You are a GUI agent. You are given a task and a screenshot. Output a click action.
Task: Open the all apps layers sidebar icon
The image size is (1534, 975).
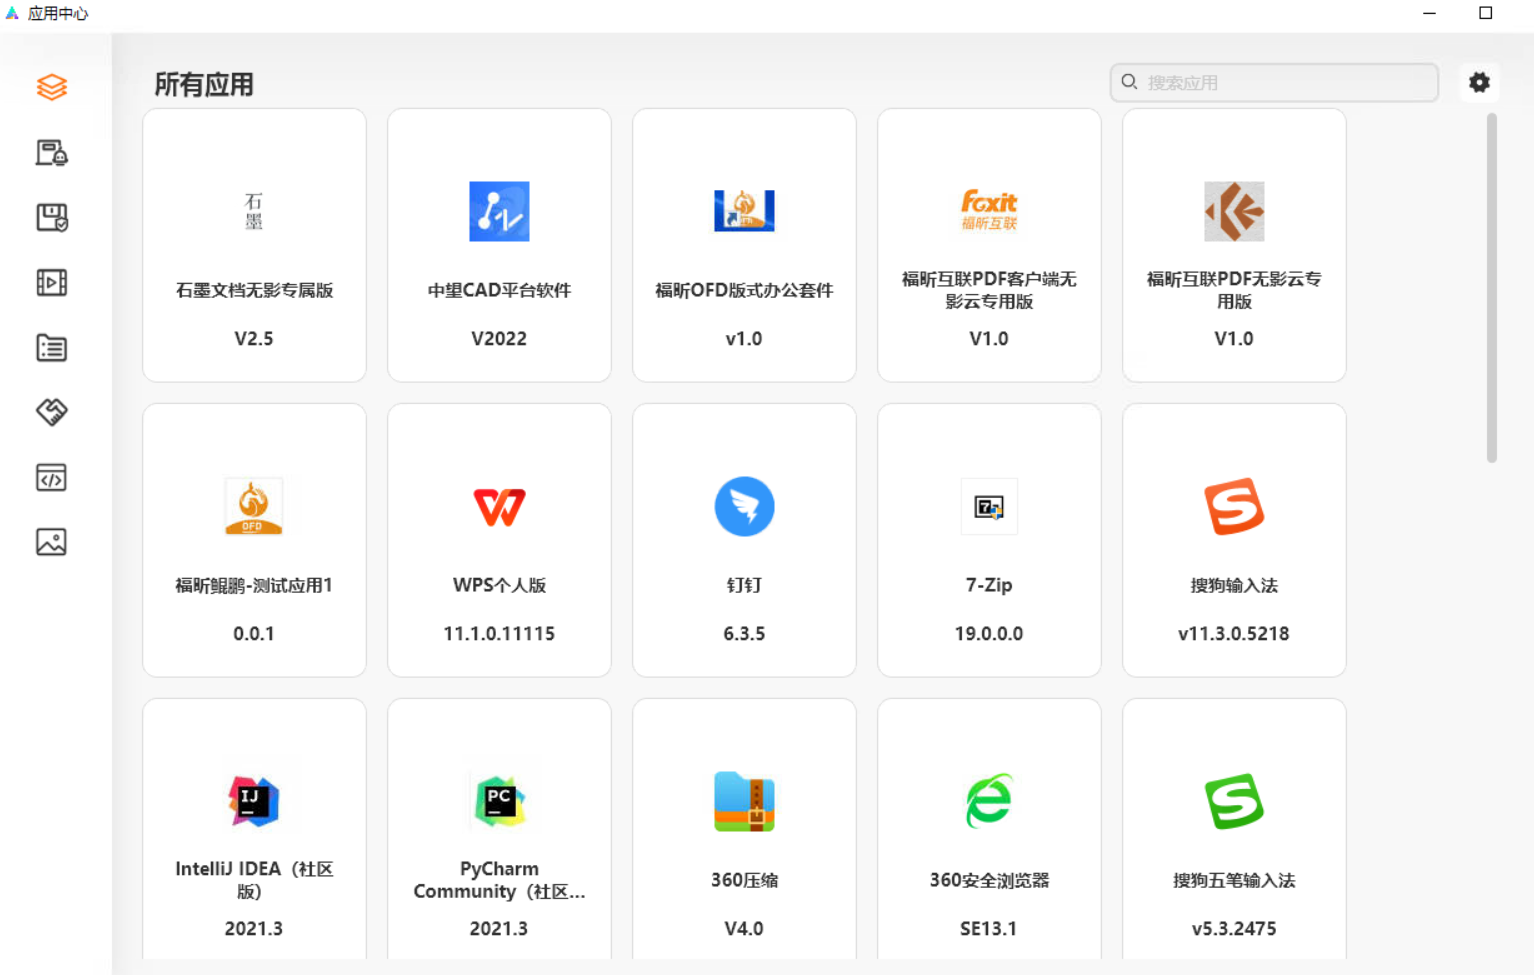(52, 87)
